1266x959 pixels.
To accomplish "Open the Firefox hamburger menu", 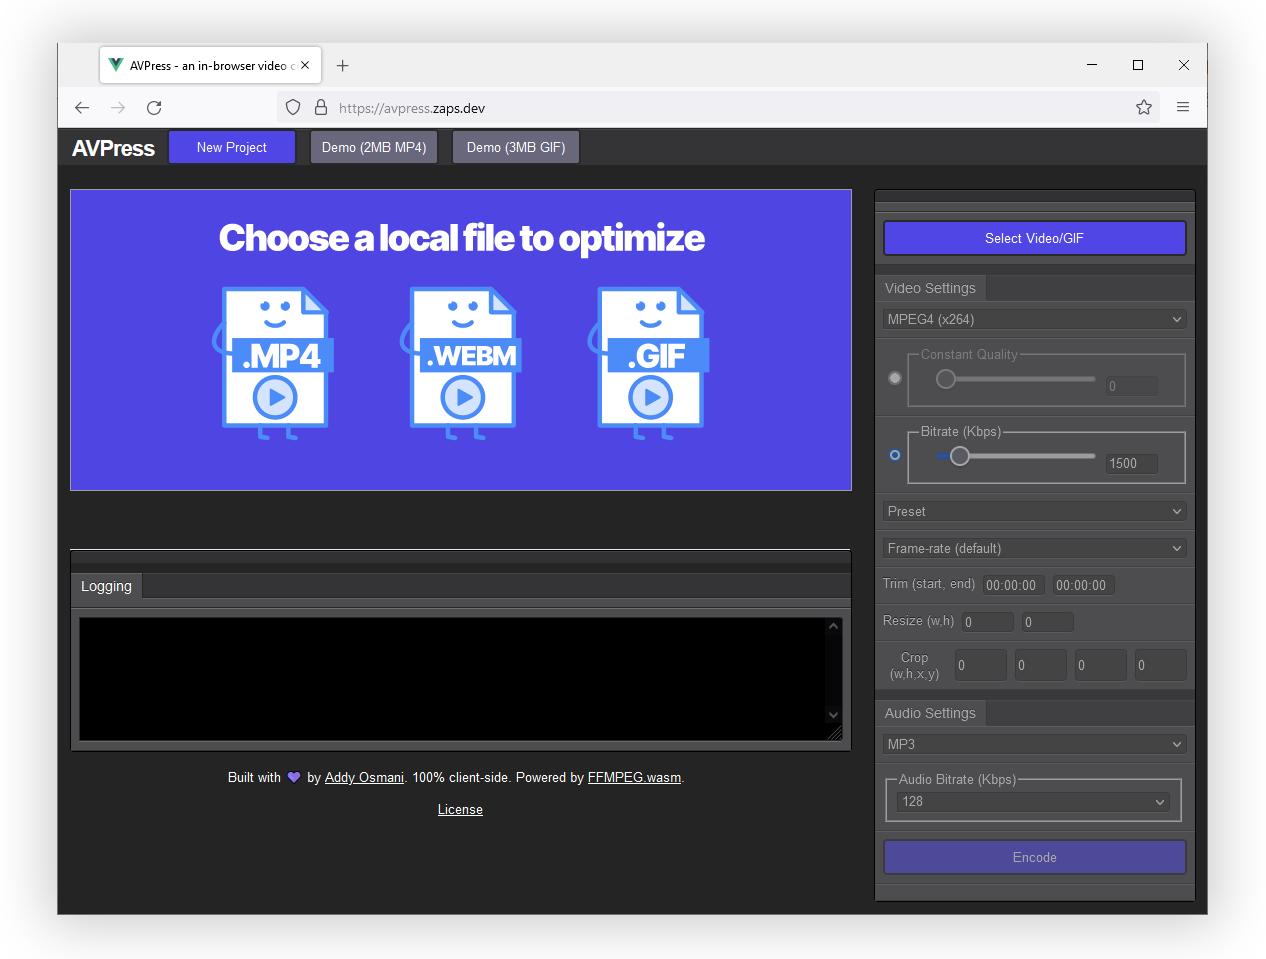I will pyautogui.click(x=1183, y=107).
